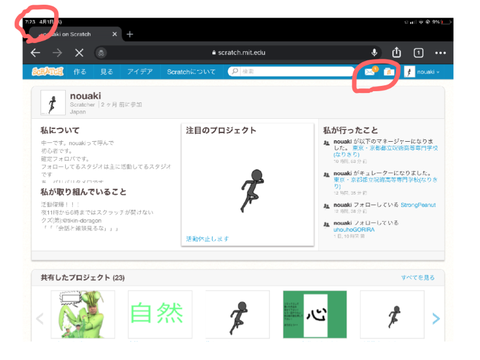Close the 'on Scratch' browser tab
The image size is (480, 360).
coord(114,34)
